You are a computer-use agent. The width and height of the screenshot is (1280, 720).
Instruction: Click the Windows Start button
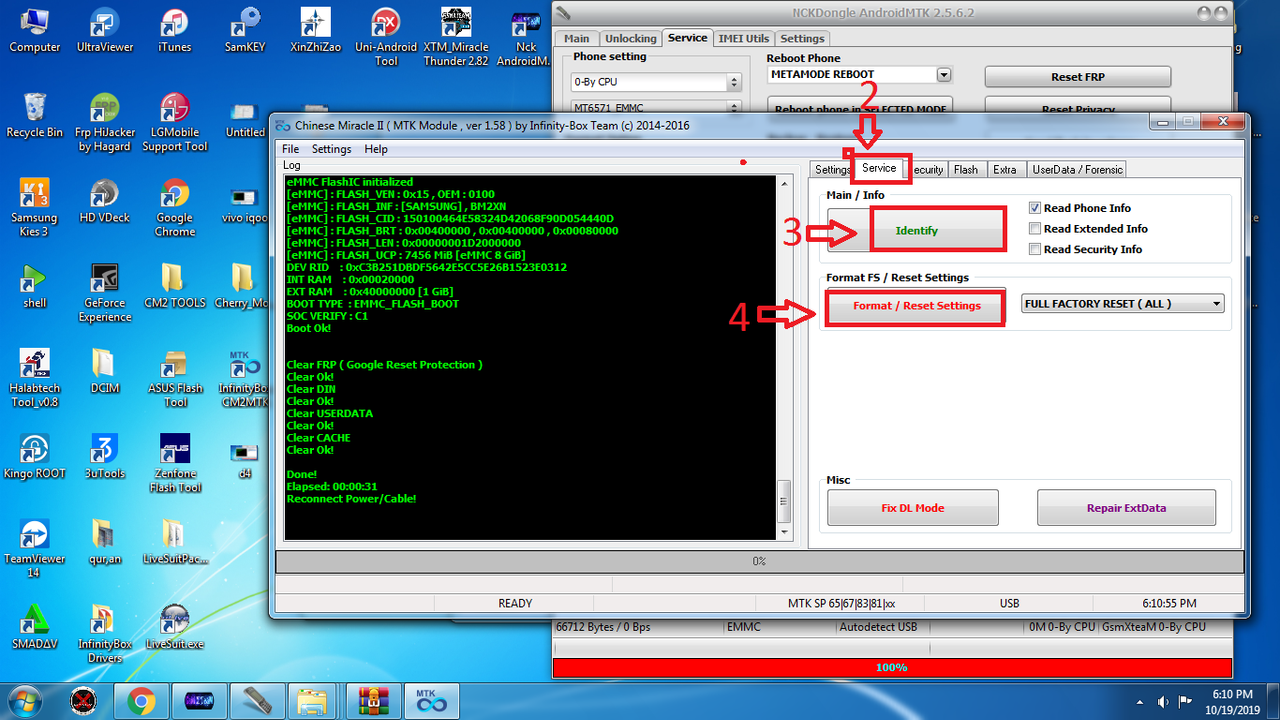[26, 701]
